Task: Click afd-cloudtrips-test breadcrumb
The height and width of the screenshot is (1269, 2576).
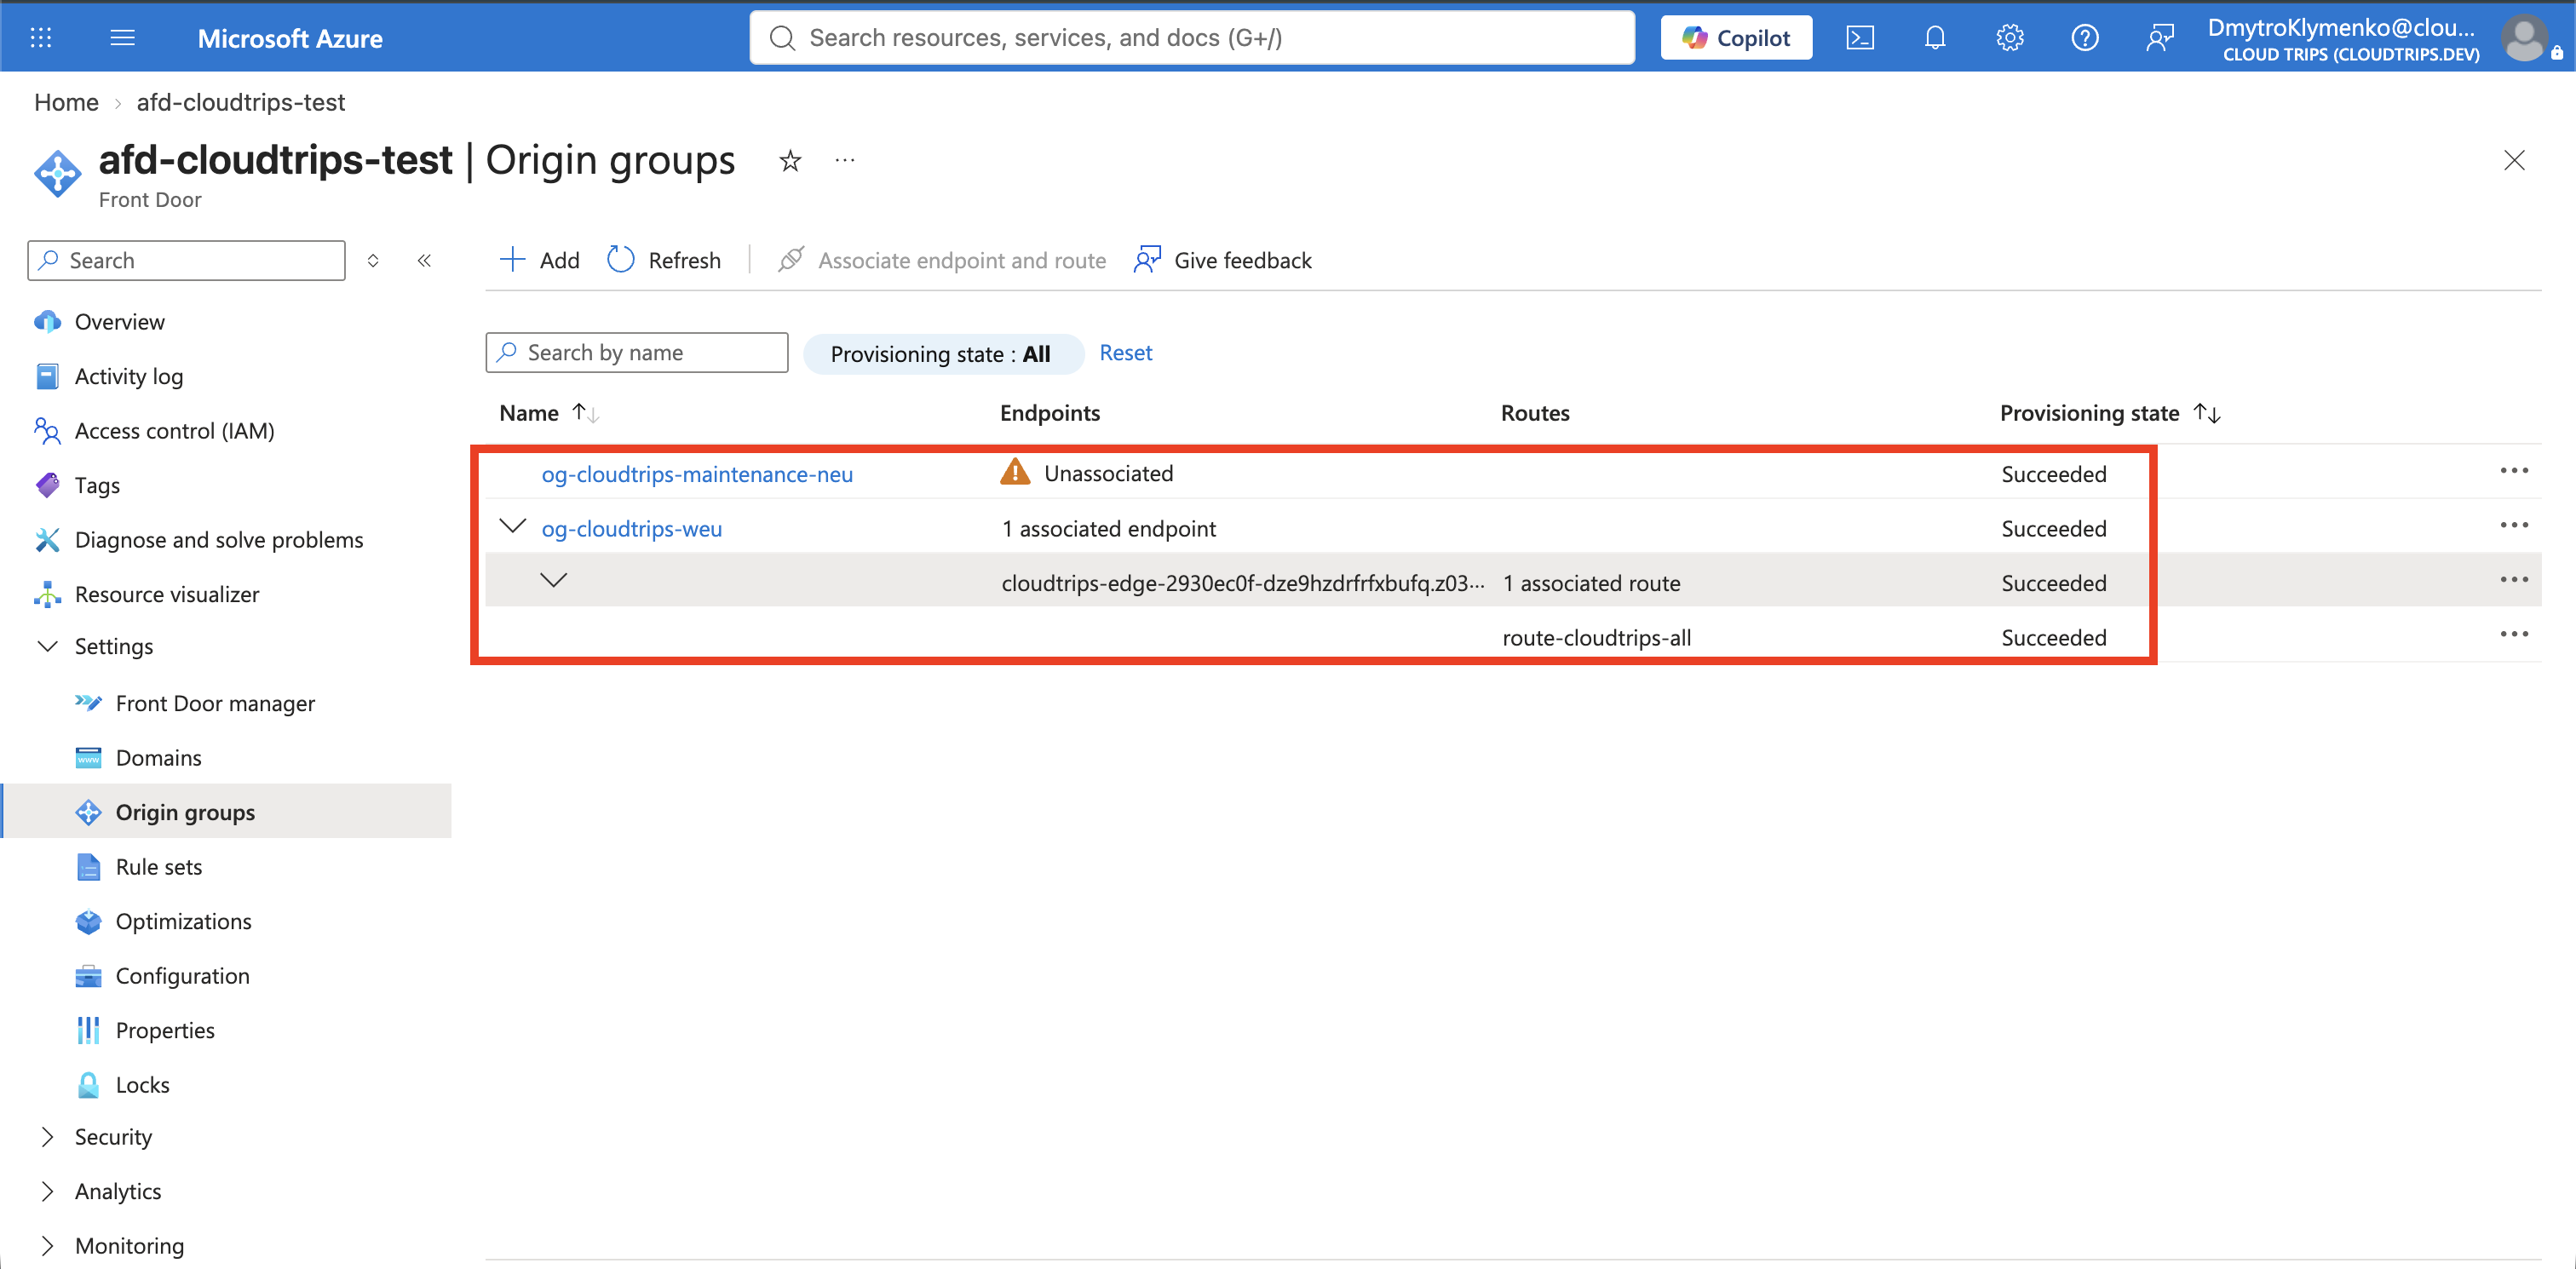Action: (240, 102)
